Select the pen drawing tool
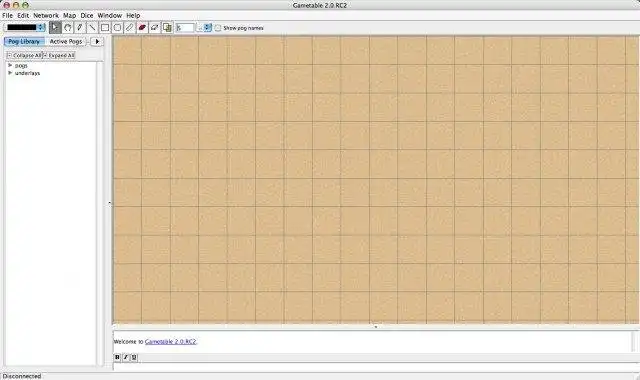640x380 pixels. [80, 28]
